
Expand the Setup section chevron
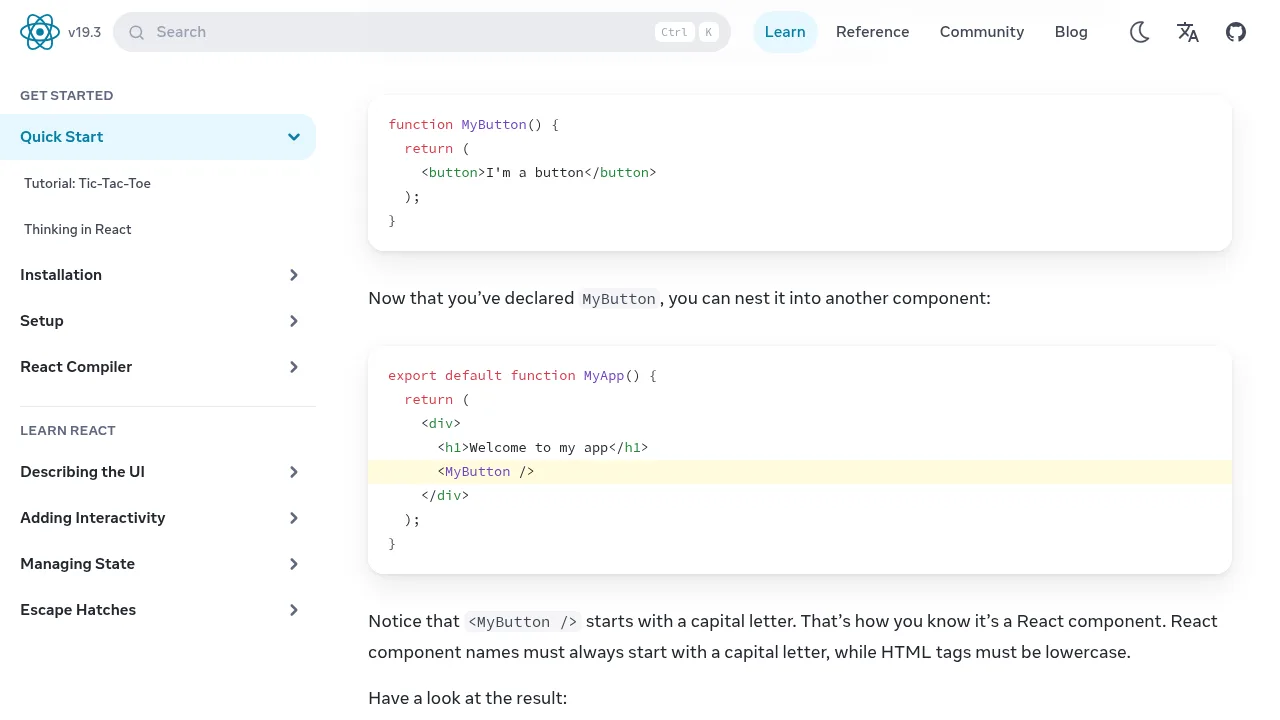[294, 321]
